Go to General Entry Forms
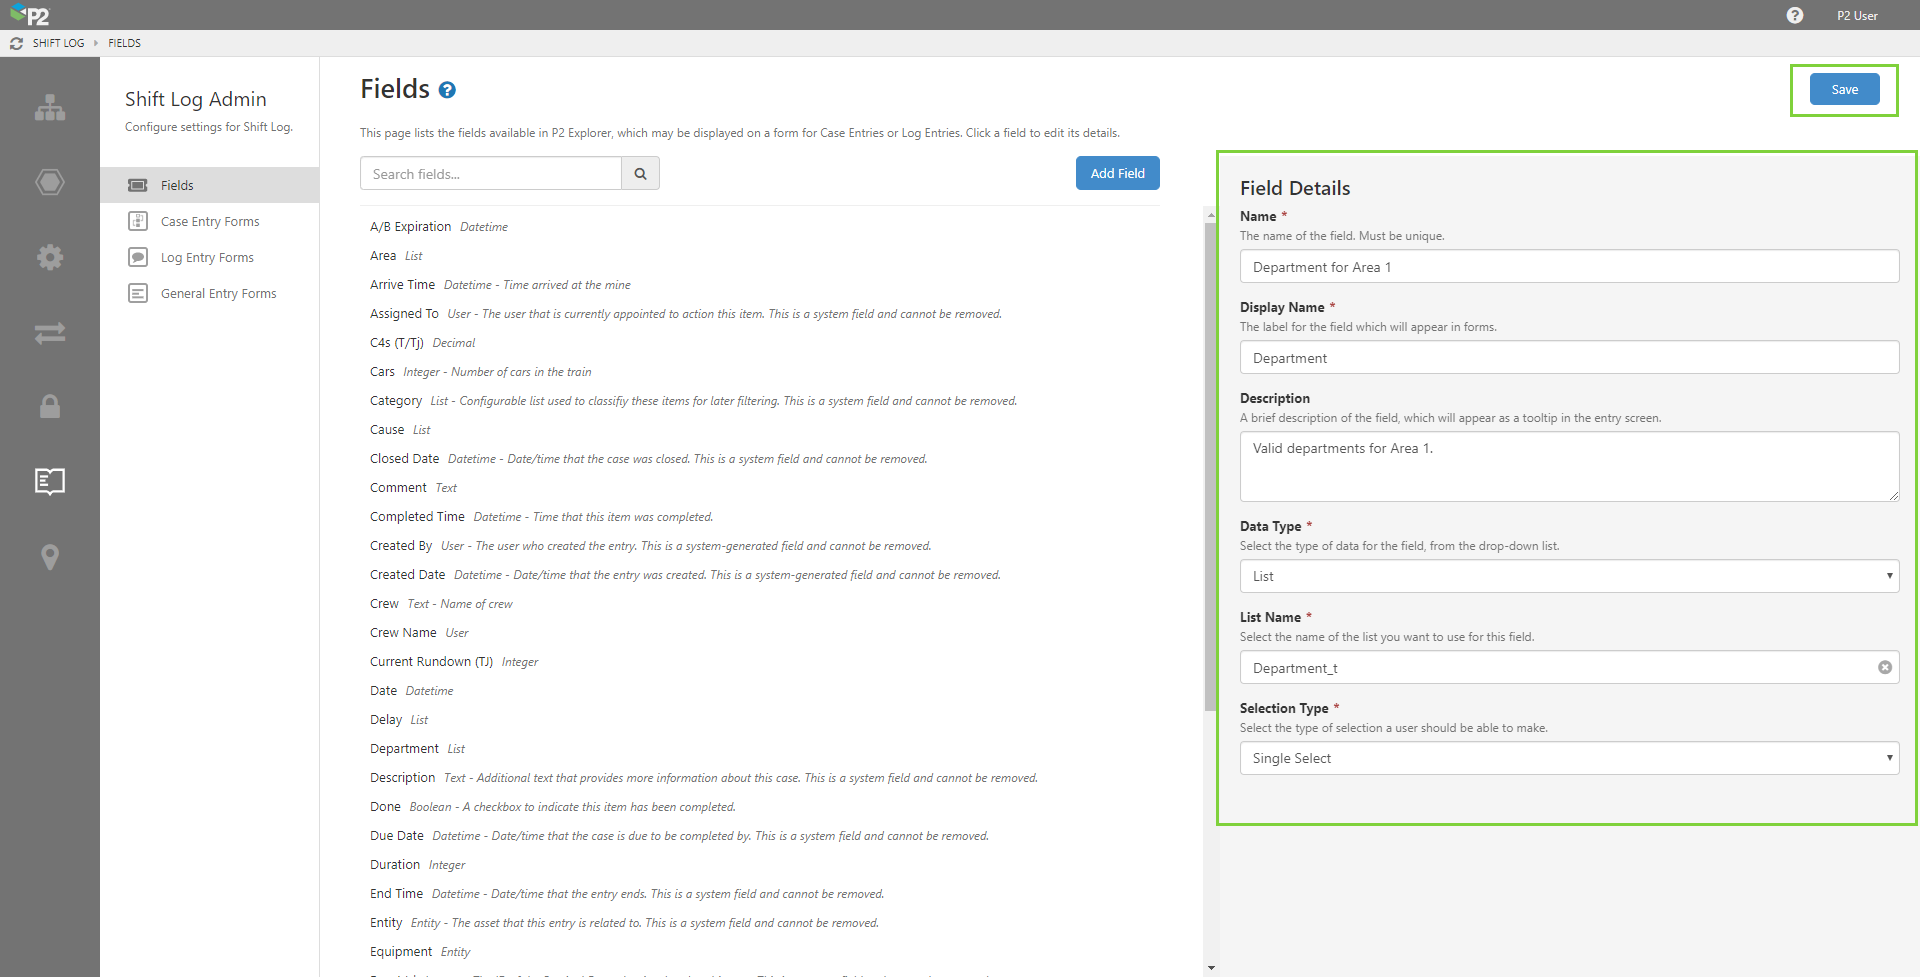The width and height of the screenshot is (1920, 977). pos(218,294)
